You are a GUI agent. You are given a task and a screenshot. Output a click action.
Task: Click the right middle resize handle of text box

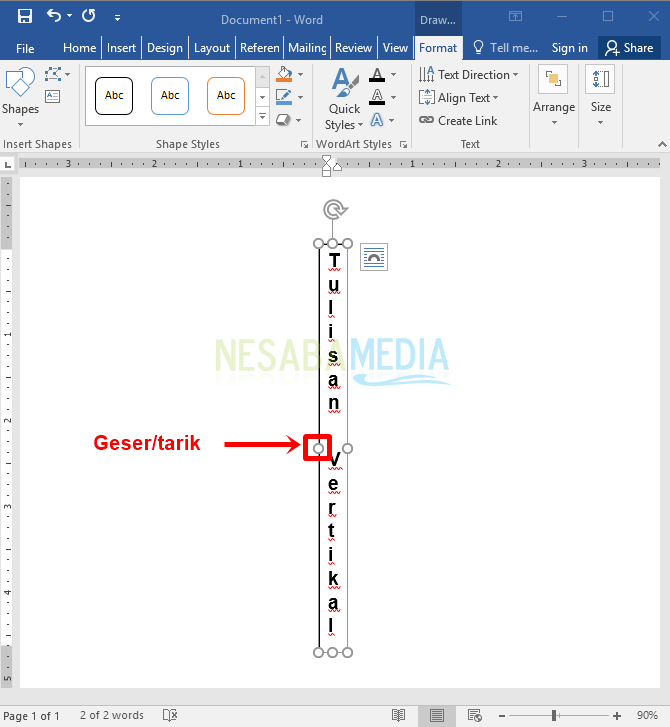(347, 448)
